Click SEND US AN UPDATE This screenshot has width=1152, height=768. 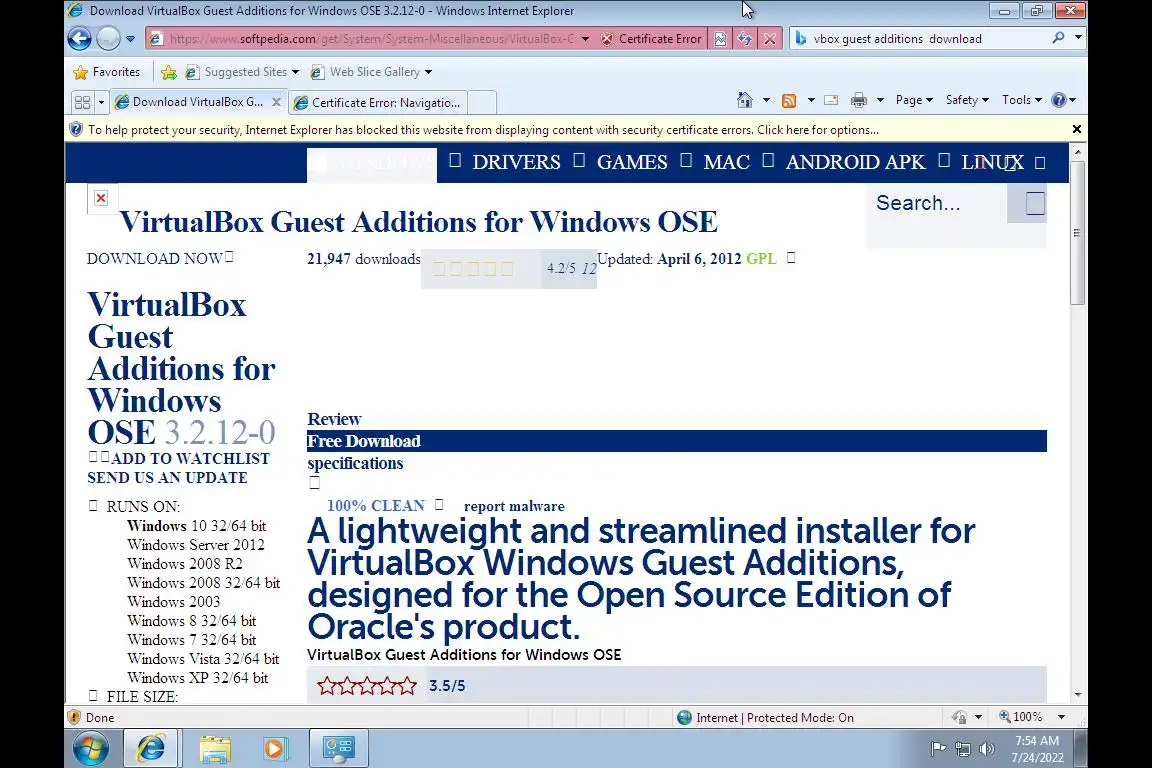pyautogui.click(x=168, y=478)
